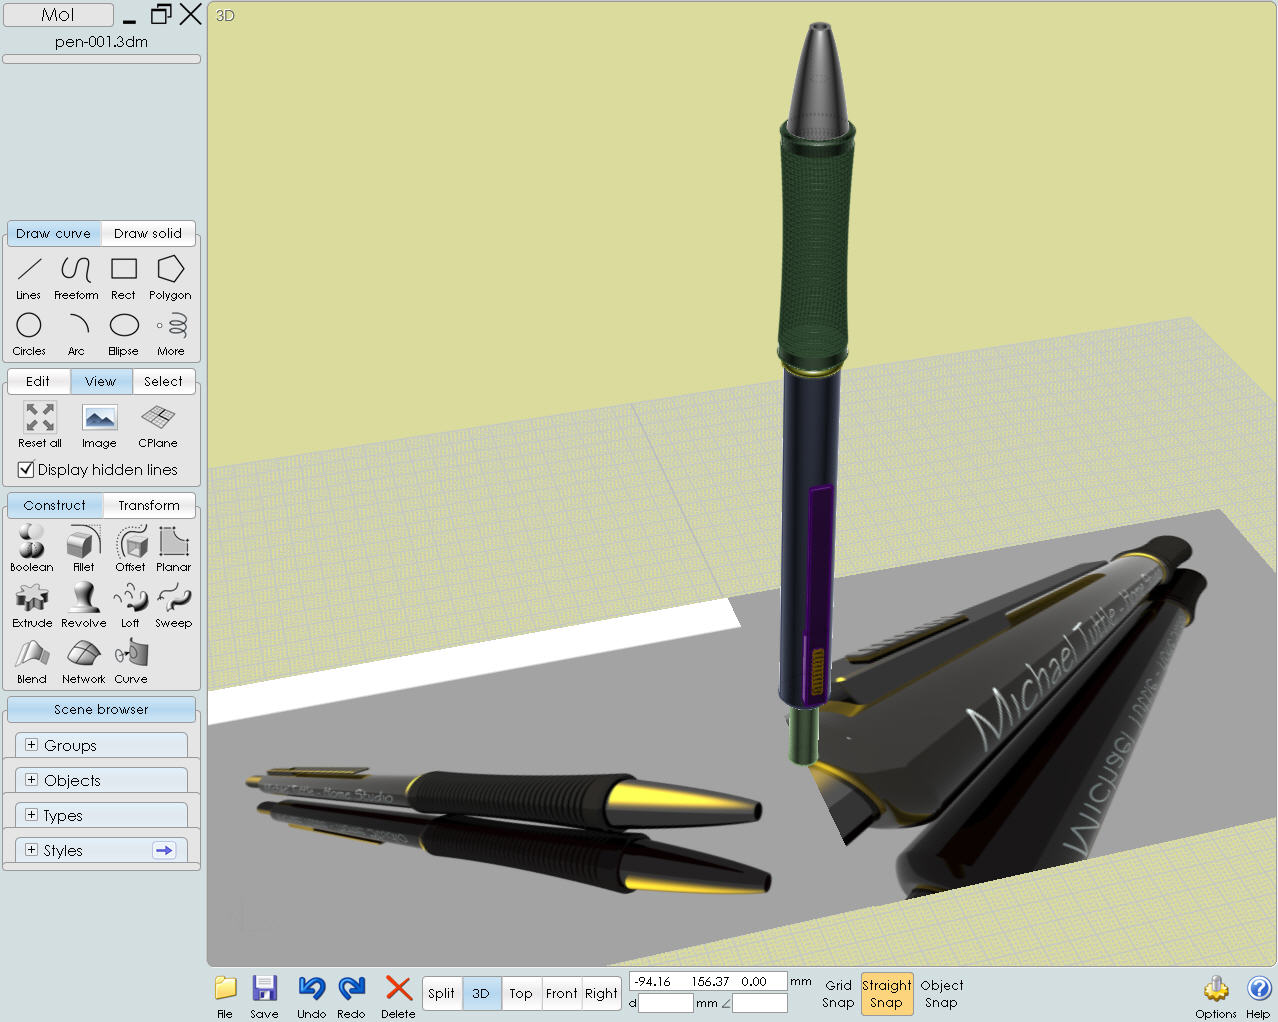The image size is (1278, 1022).
Task: Toggle Object Snap
Action: pos(941,994)
